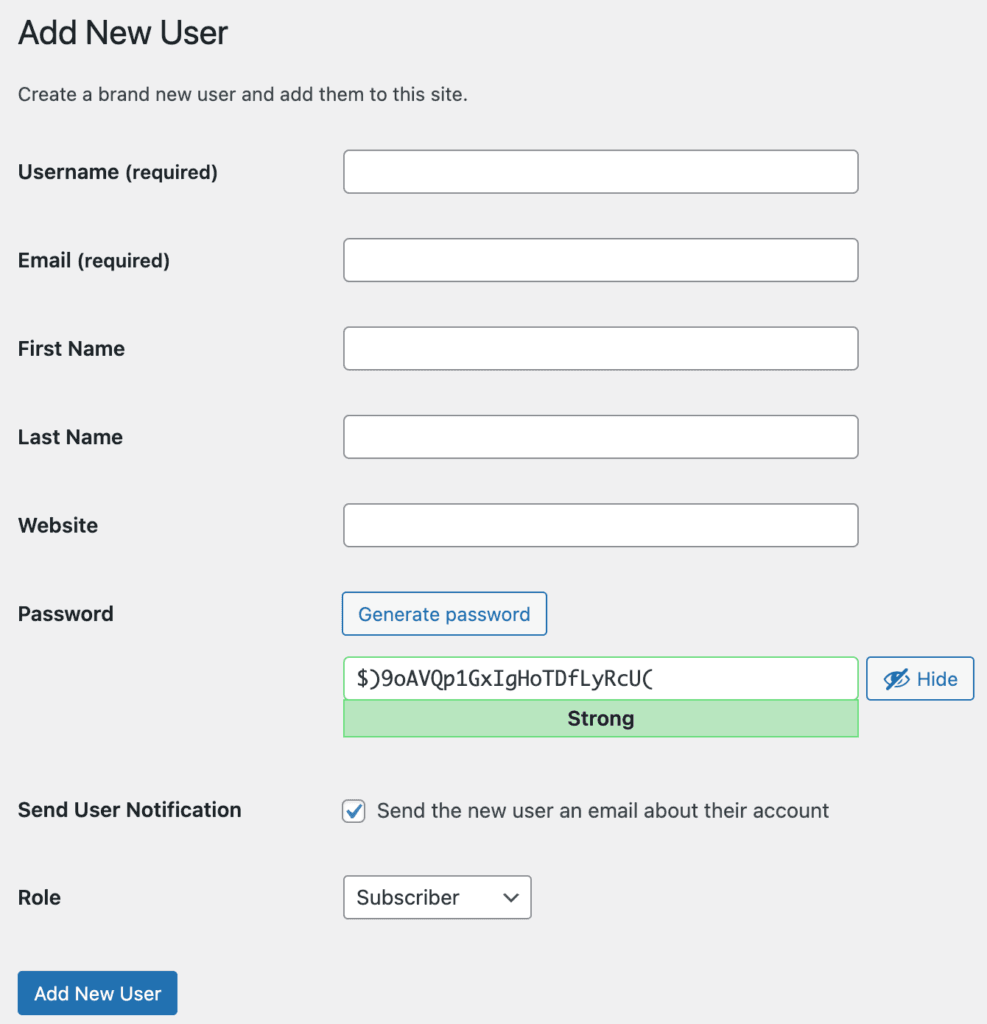Click the Add New User page heading
This screenshot has width=987, height=1024.
click(x=122, y=33)
